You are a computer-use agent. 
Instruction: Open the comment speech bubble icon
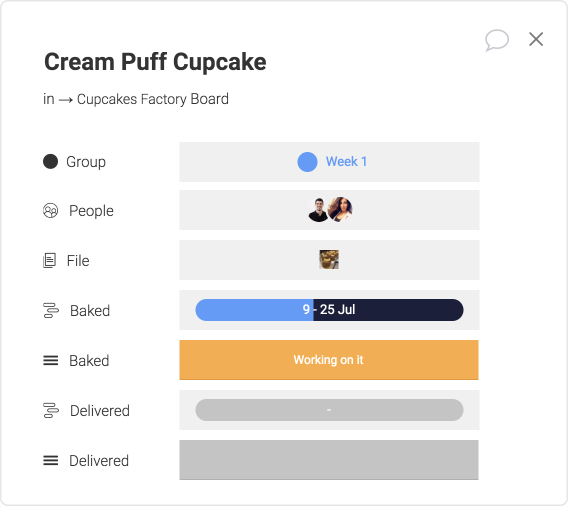click(x=497, y=40)
